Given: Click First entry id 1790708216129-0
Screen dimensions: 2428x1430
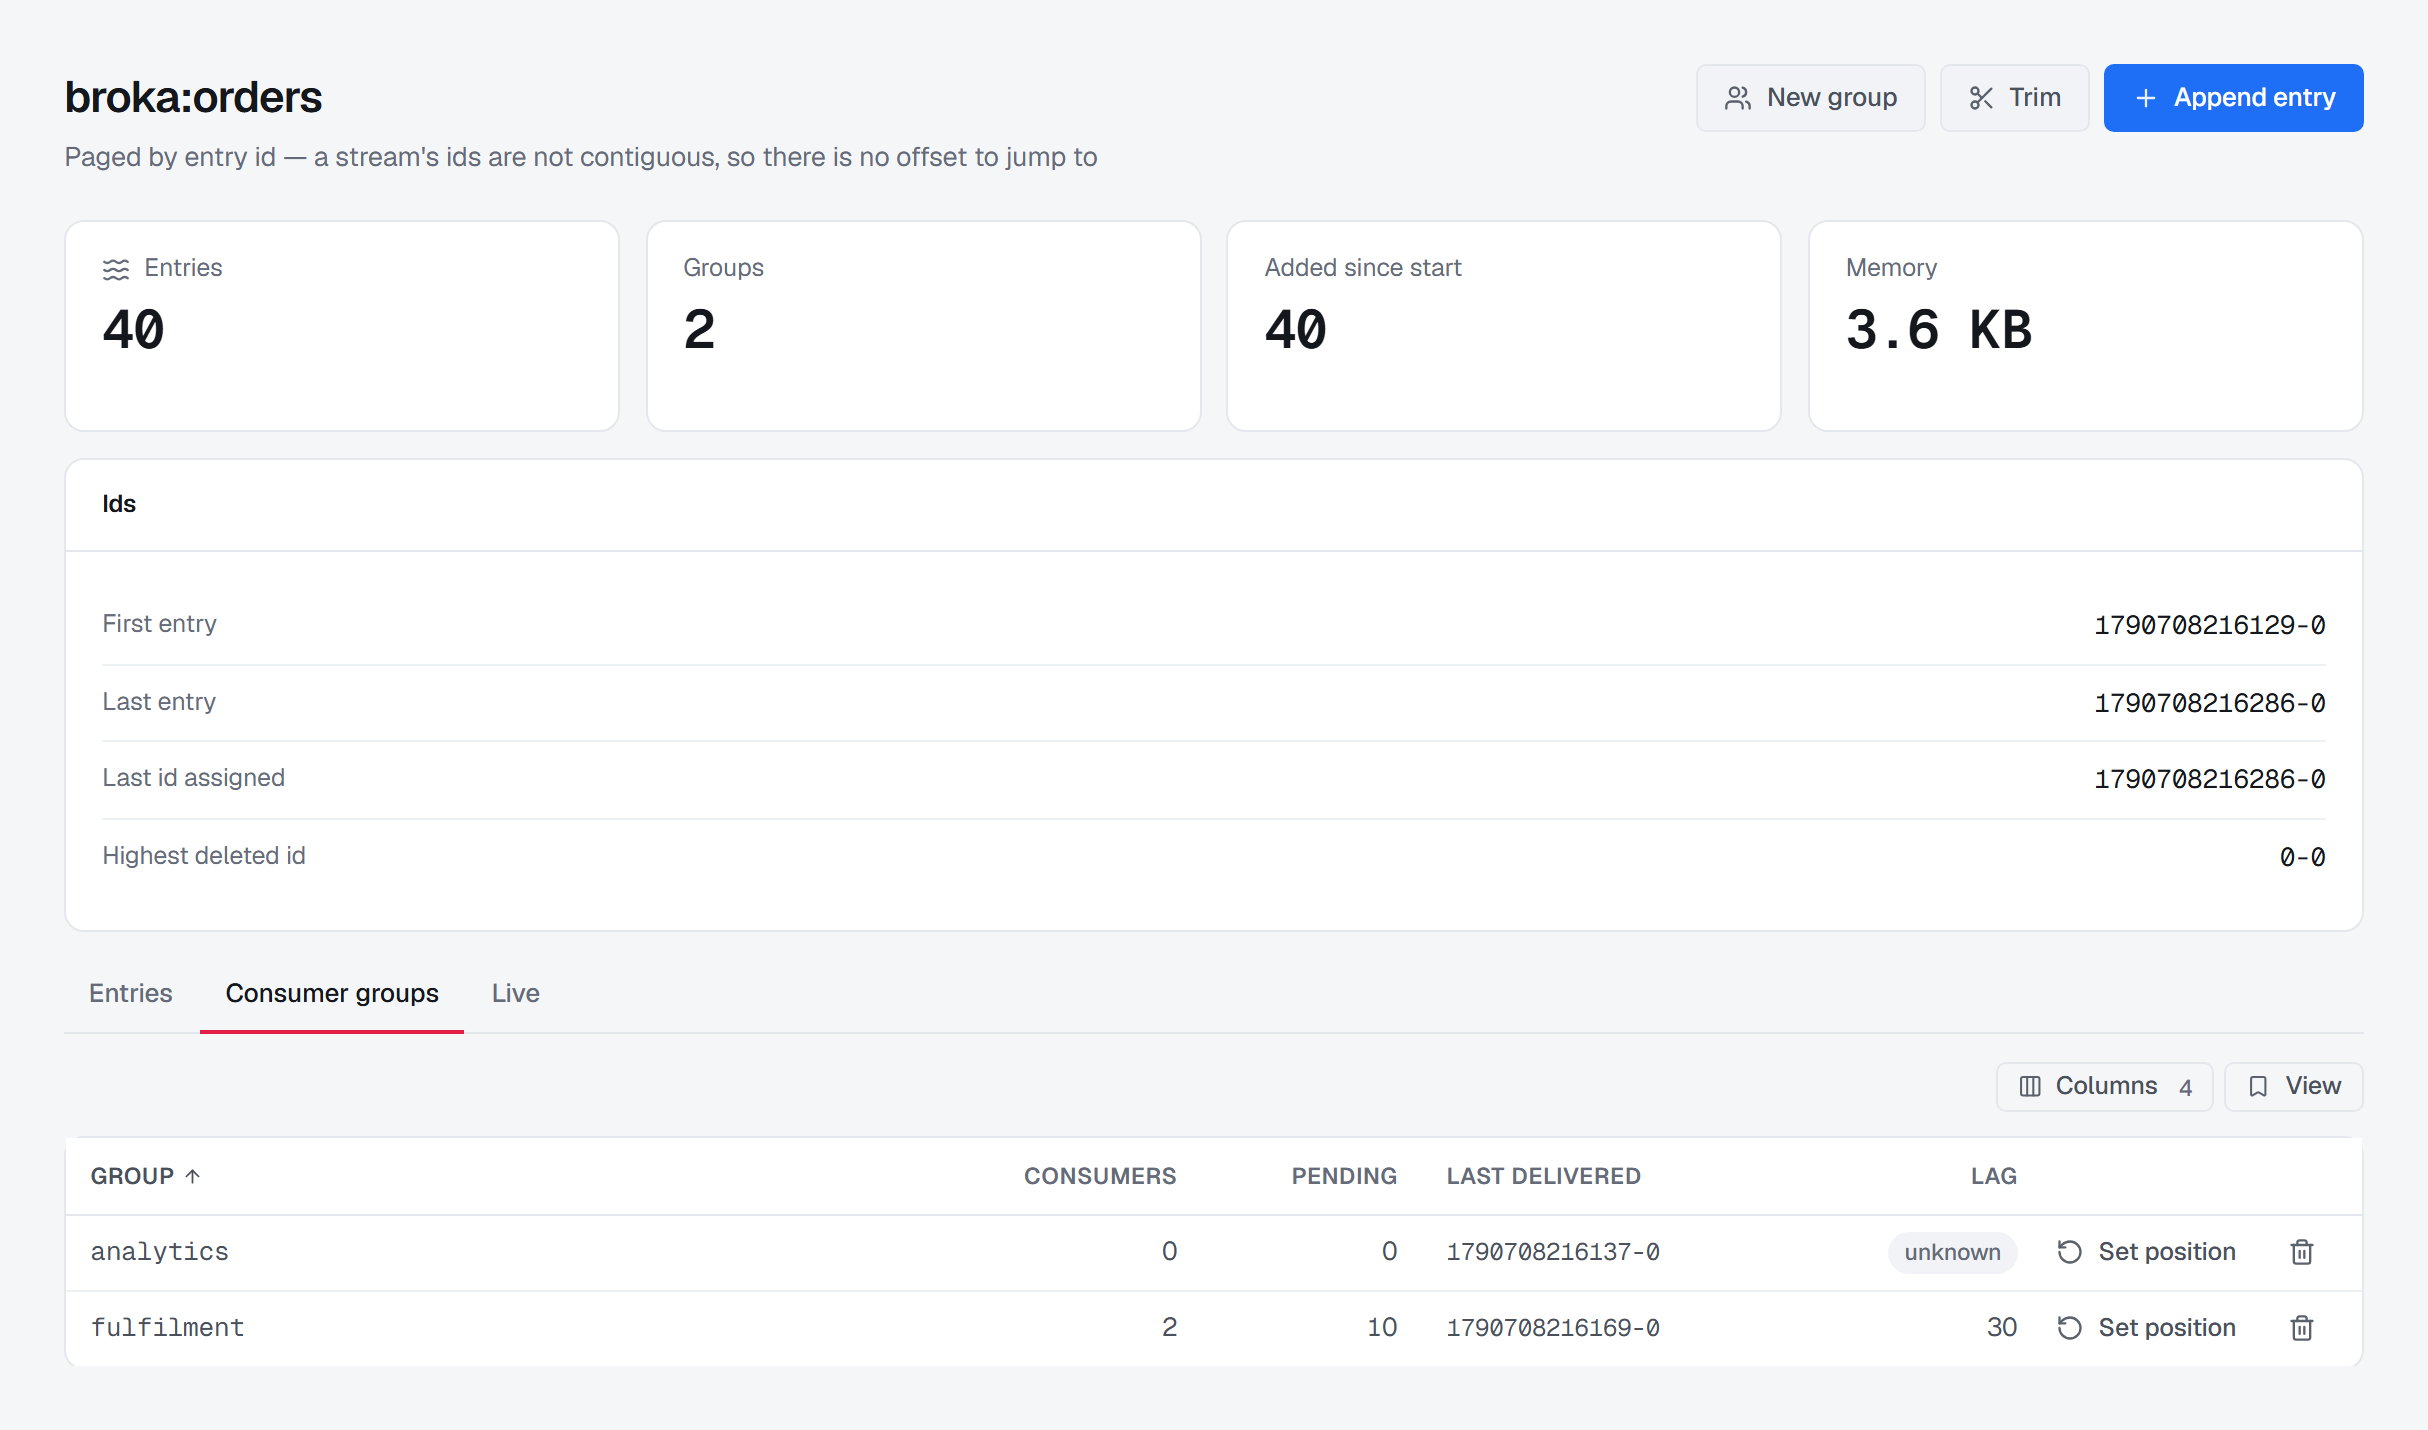Looking at the screenshot, I should [x=2210, y=625].
